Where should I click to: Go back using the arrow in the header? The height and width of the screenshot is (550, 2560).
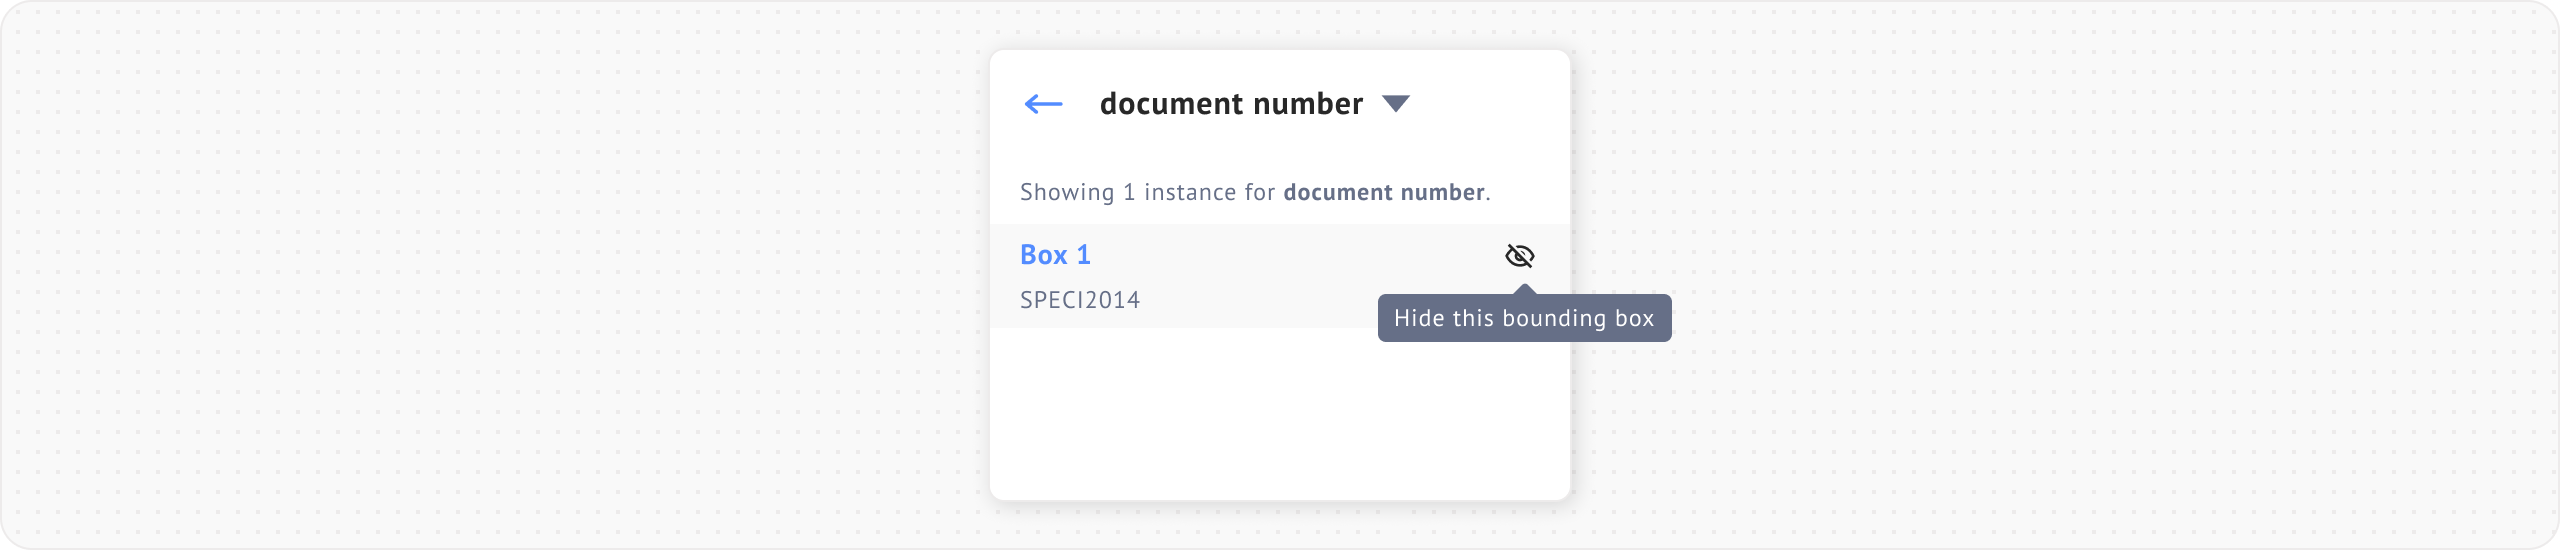(1043, 104)
